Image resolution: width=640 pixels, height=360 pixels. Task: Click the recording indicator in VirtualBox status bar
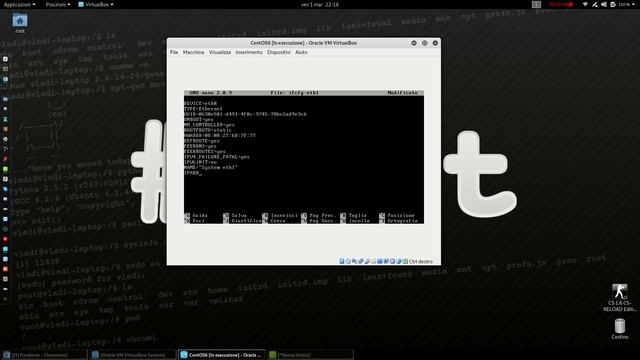[x=386, y=261]
